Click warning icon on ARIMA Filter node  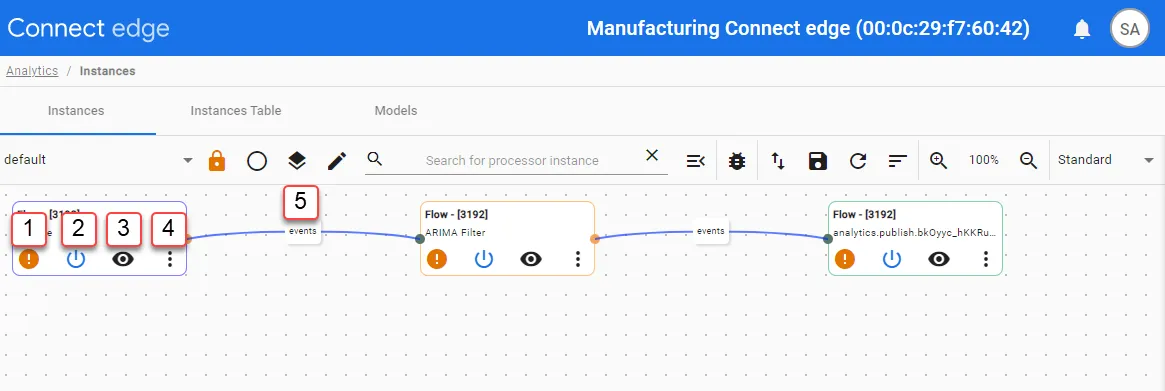click(437, 259)
